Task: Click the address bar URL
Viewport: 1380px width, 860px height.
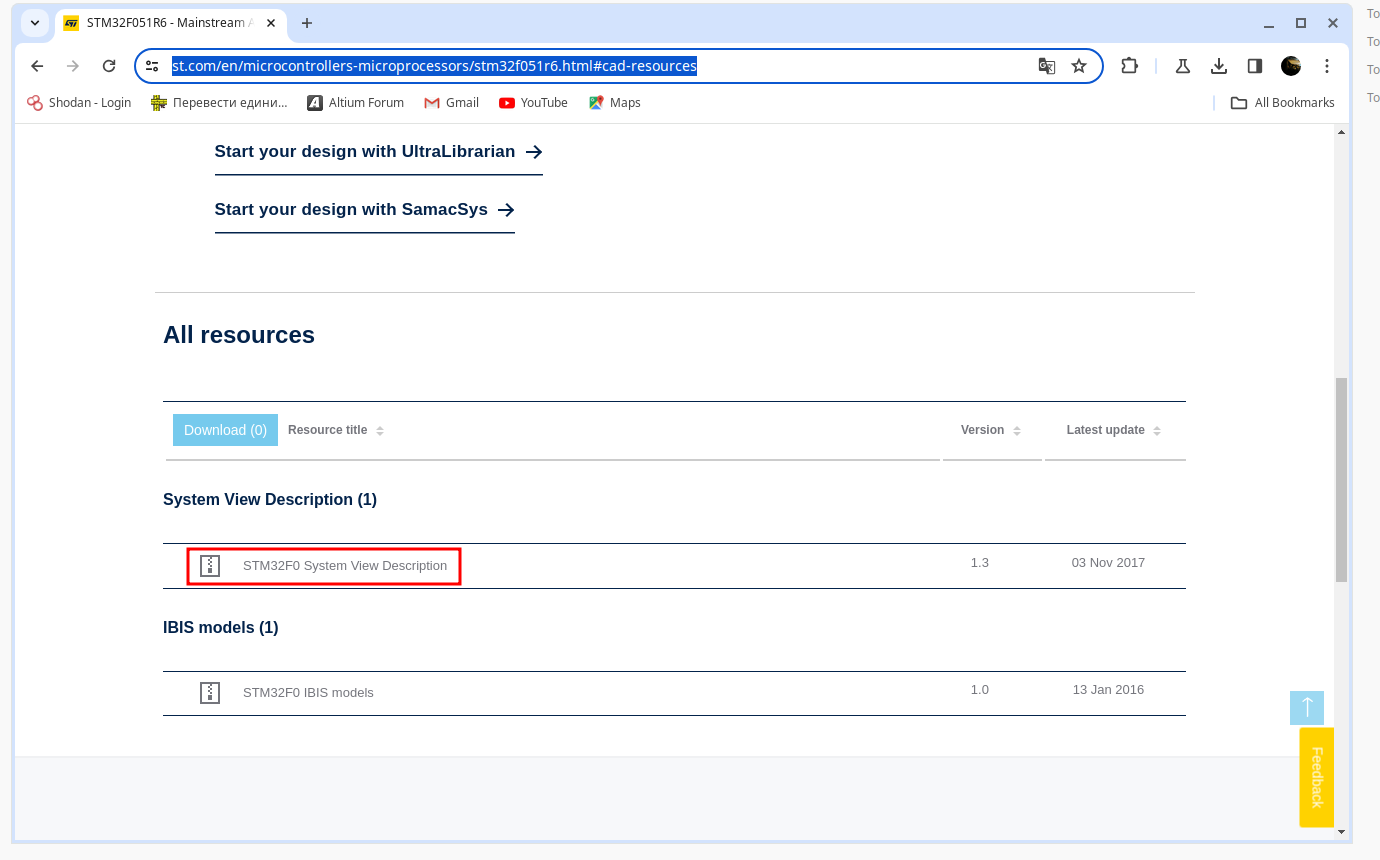Action: click(x=434, y=66)
